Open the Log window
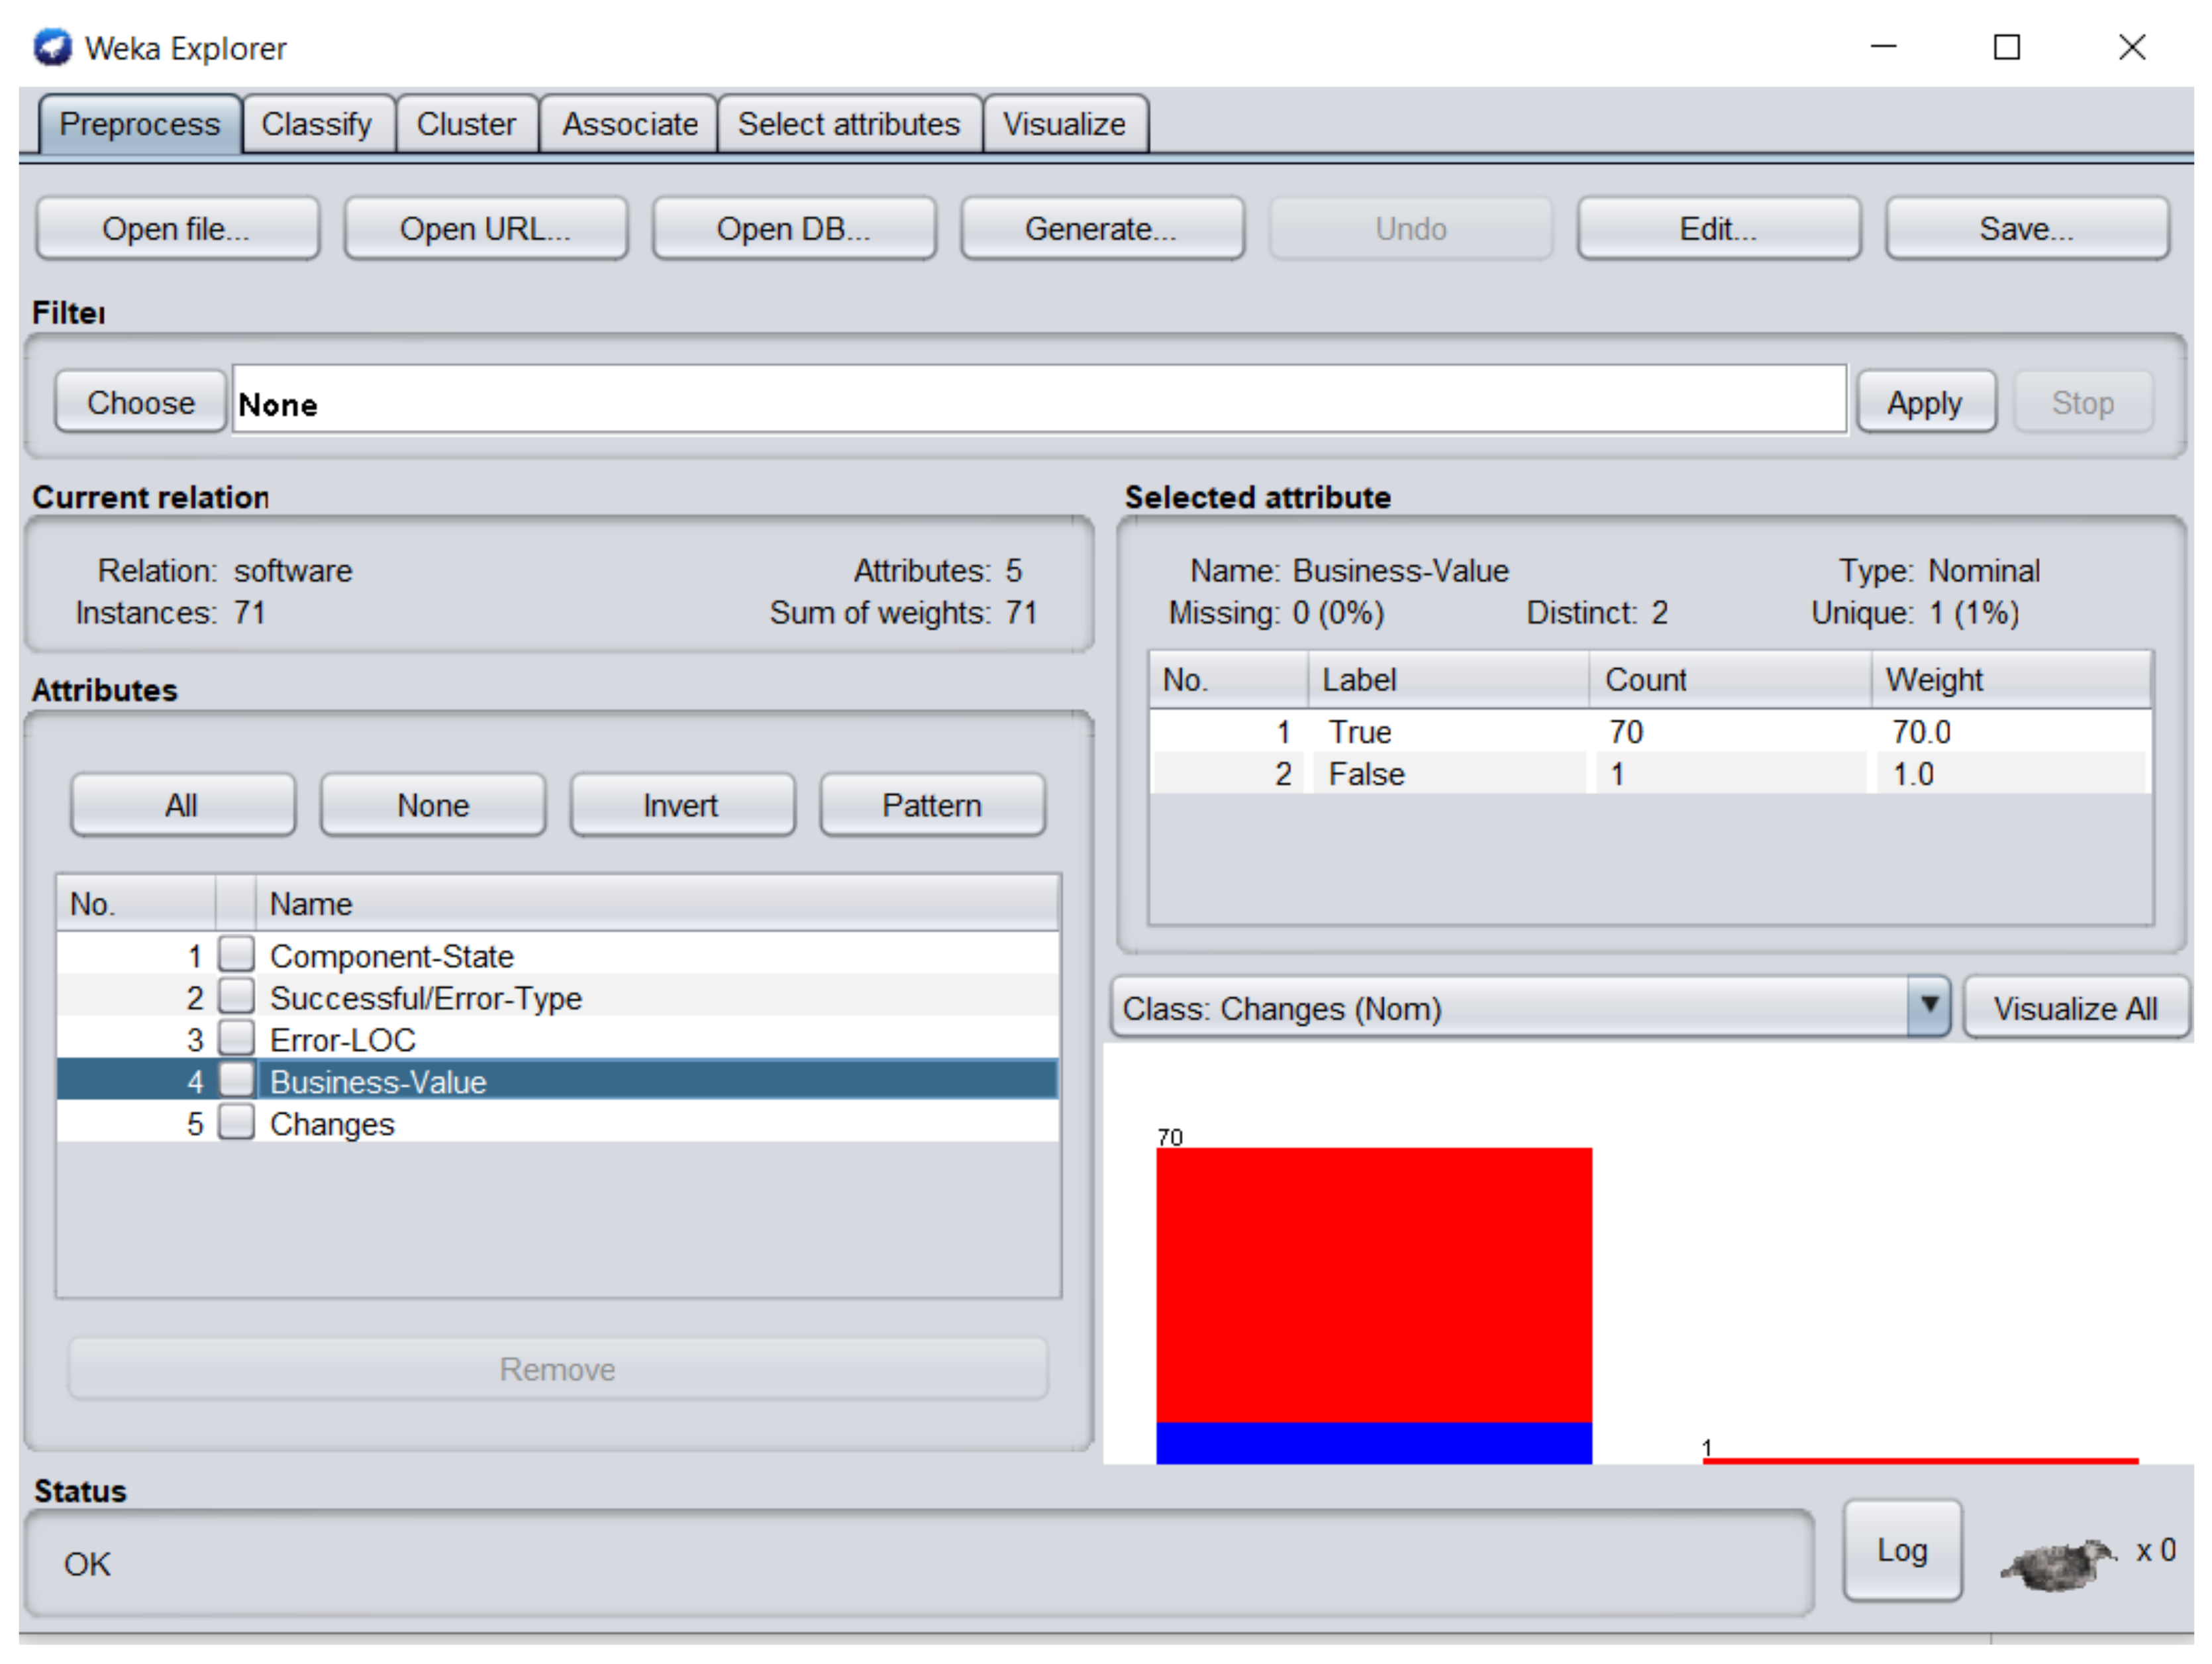 tap(1901, 1550)
